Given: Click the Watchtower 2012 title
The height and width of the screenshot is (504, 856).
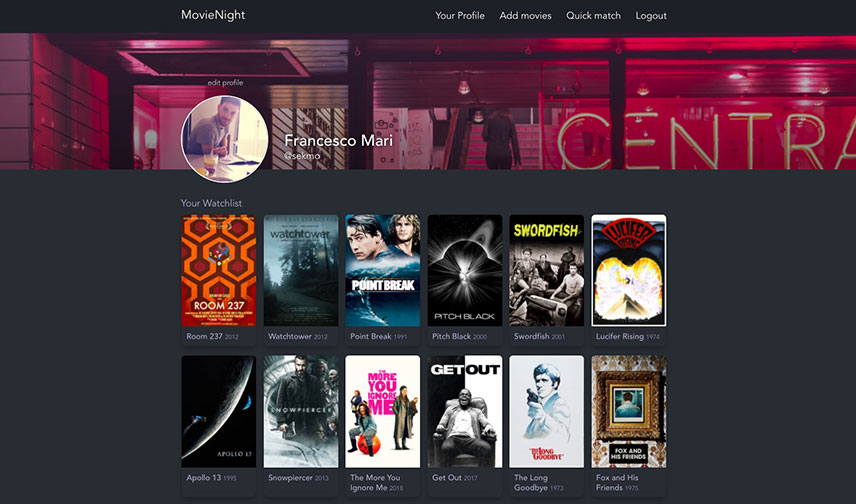Looking at the screenshot, I should coord(298,336).
